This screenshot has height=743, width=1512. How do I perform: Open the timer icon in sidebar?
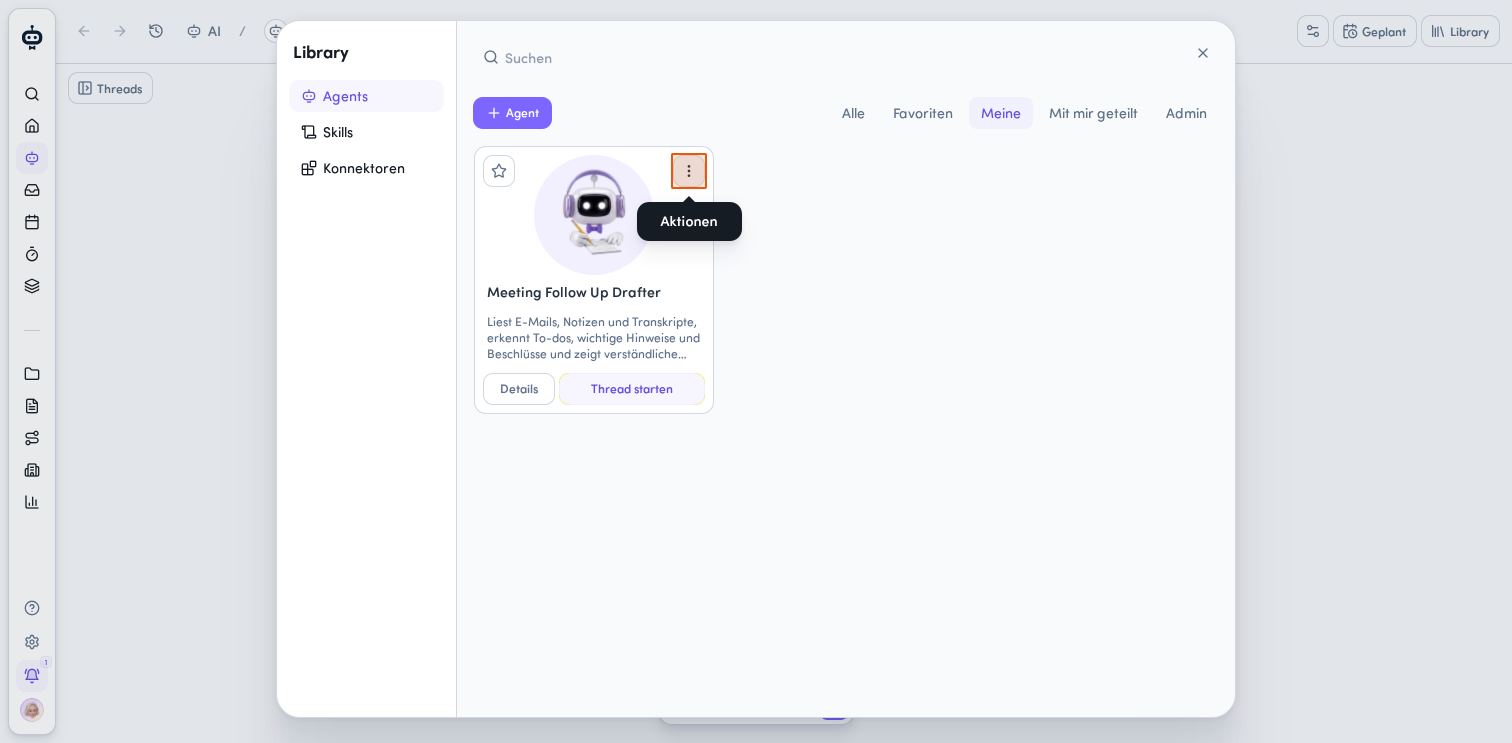32,254
